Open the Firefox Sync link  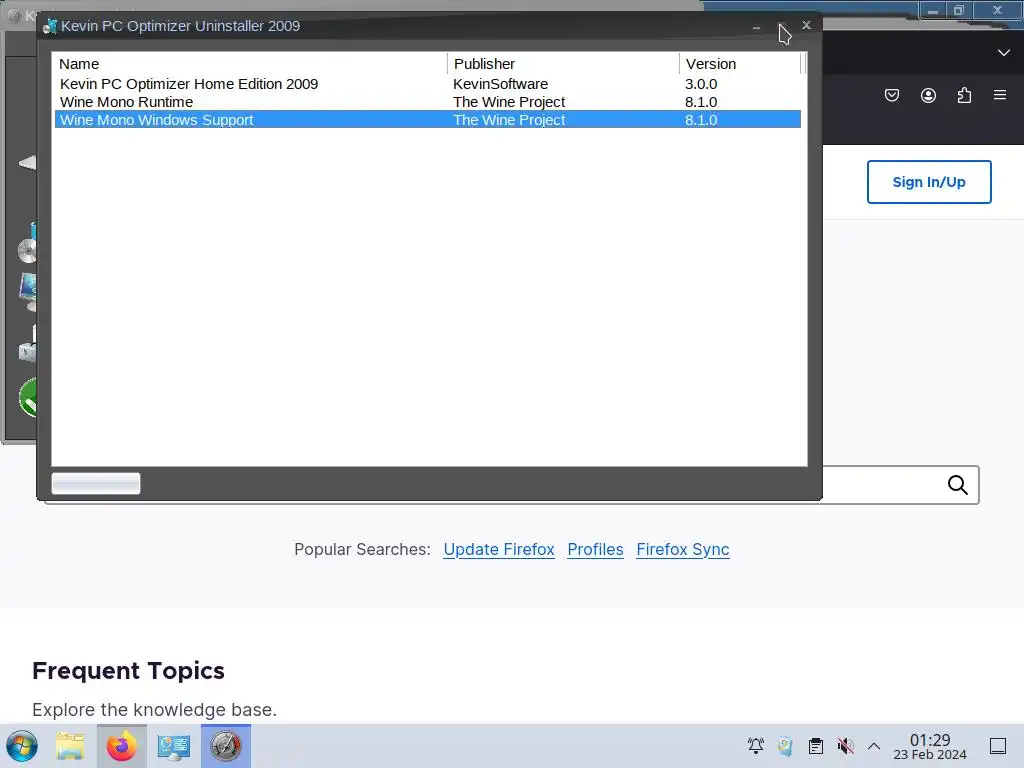tap(682, 550)
